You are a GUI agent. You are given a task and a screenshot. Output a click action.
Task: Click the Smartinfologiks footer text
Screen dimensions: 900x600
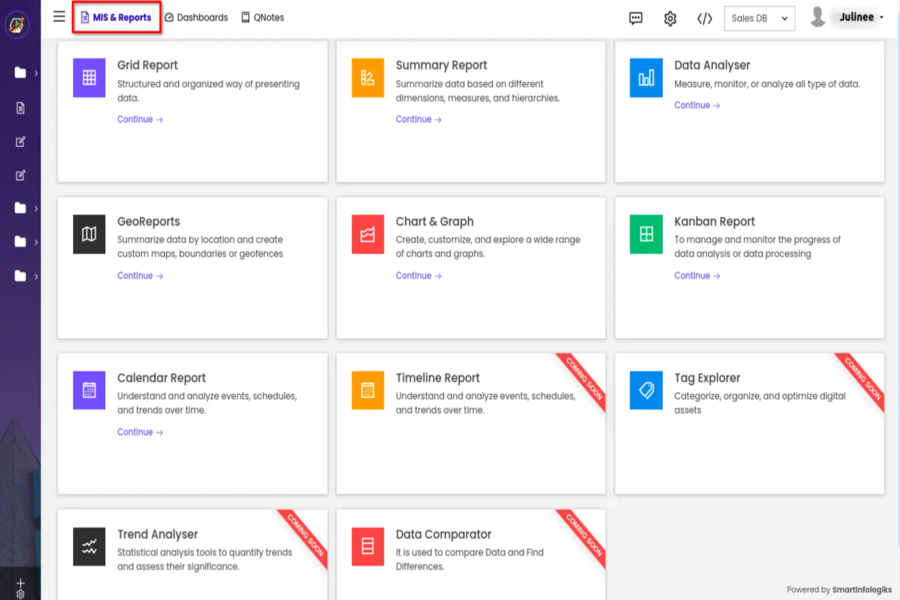[x=862, y=590]
